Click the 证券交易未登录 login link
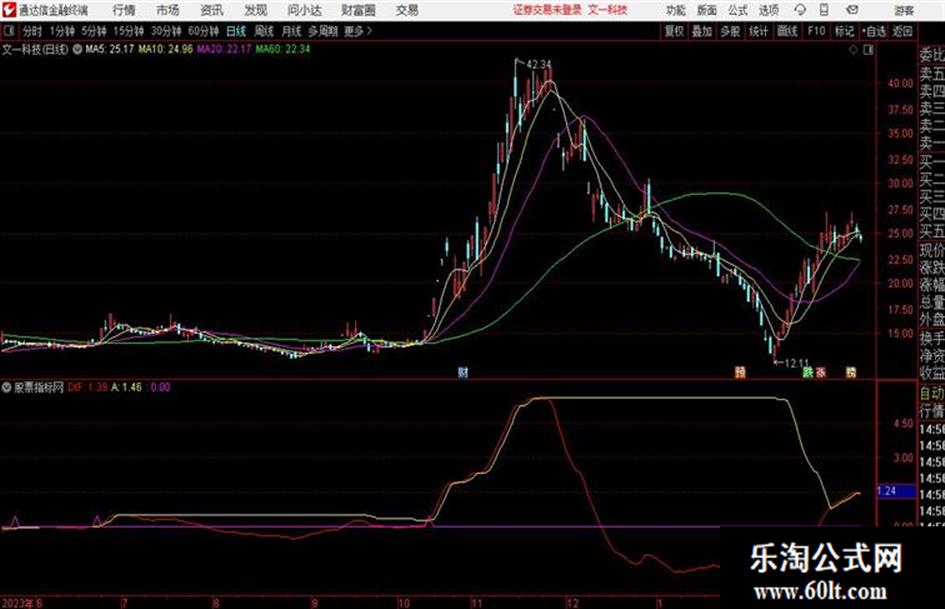945x609 pixels. point(547,10)
